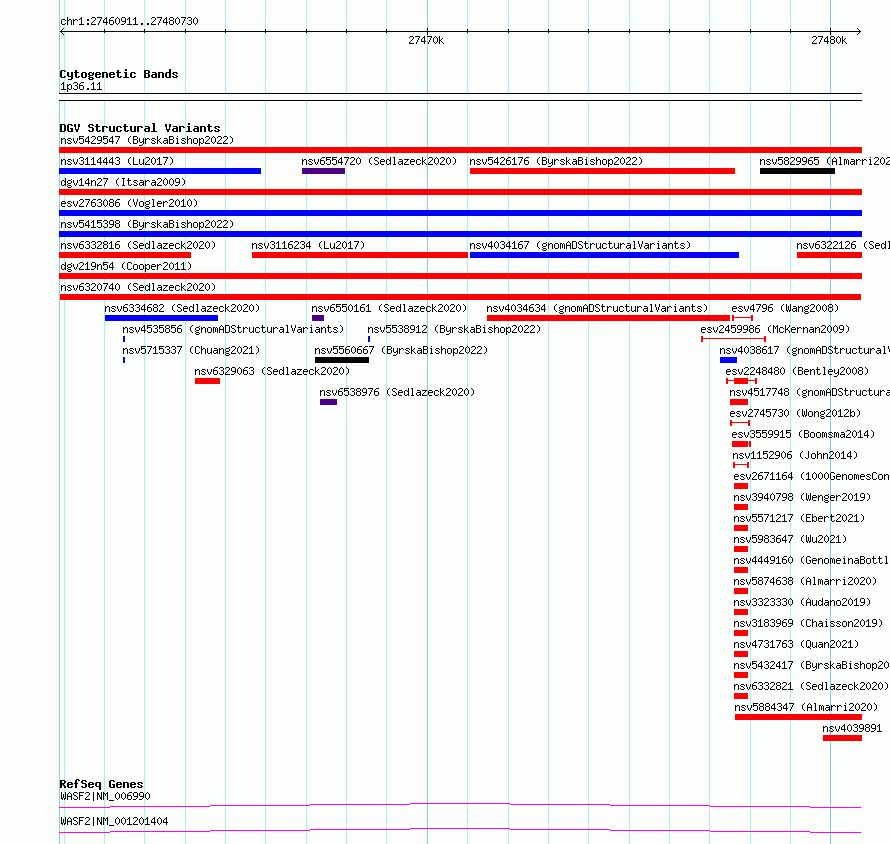This screenshot has width=890, height=844.
Task: Select the nsv3114443 (Lu2017) blue bar
Action: (160, 171)
